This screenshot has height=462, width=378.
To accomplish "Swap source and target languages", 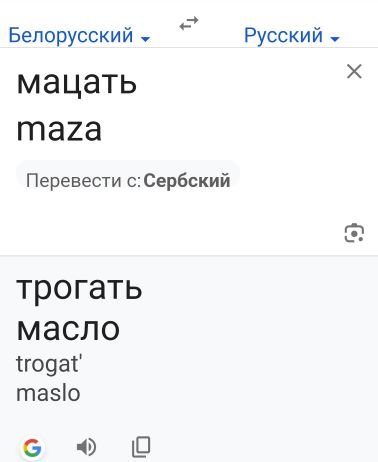I will [189, 23].
